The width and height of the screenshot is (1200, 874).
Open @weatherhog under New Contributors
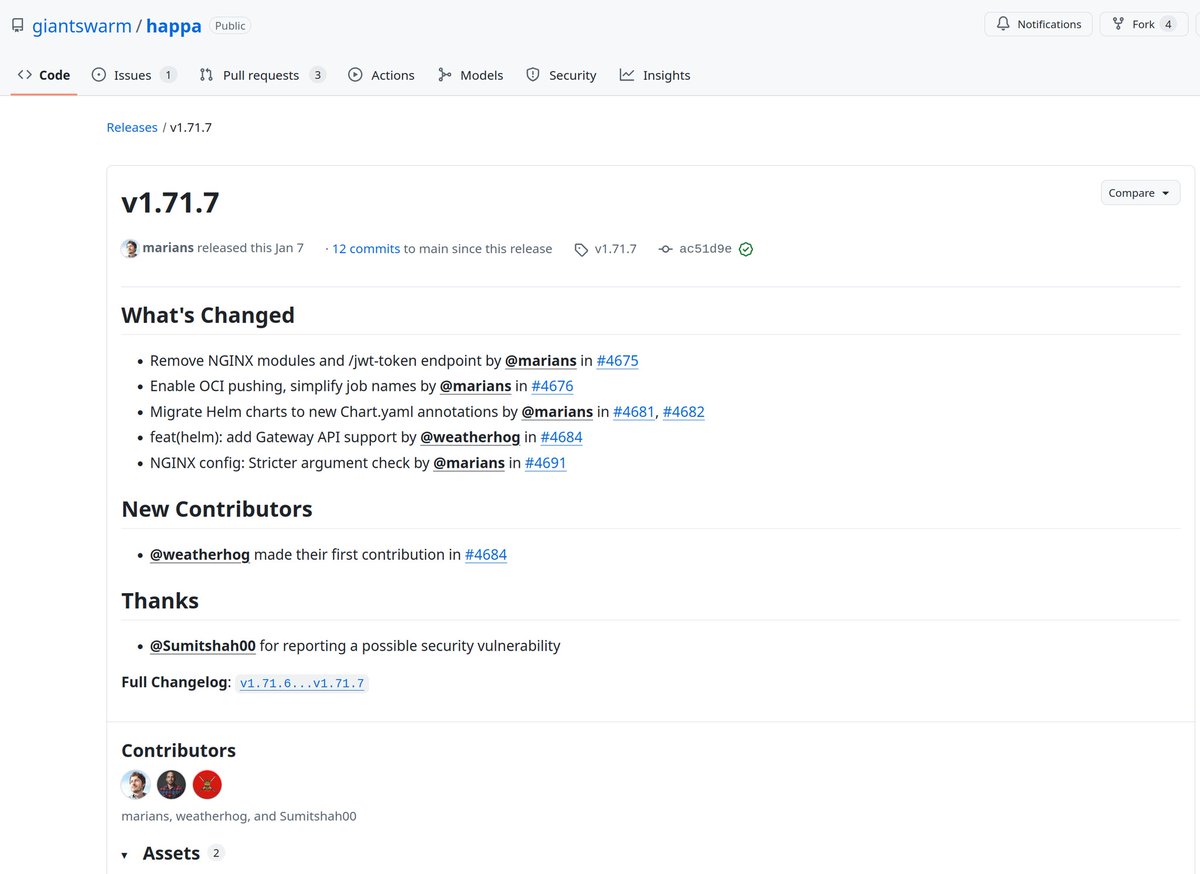tap(200, 554)
